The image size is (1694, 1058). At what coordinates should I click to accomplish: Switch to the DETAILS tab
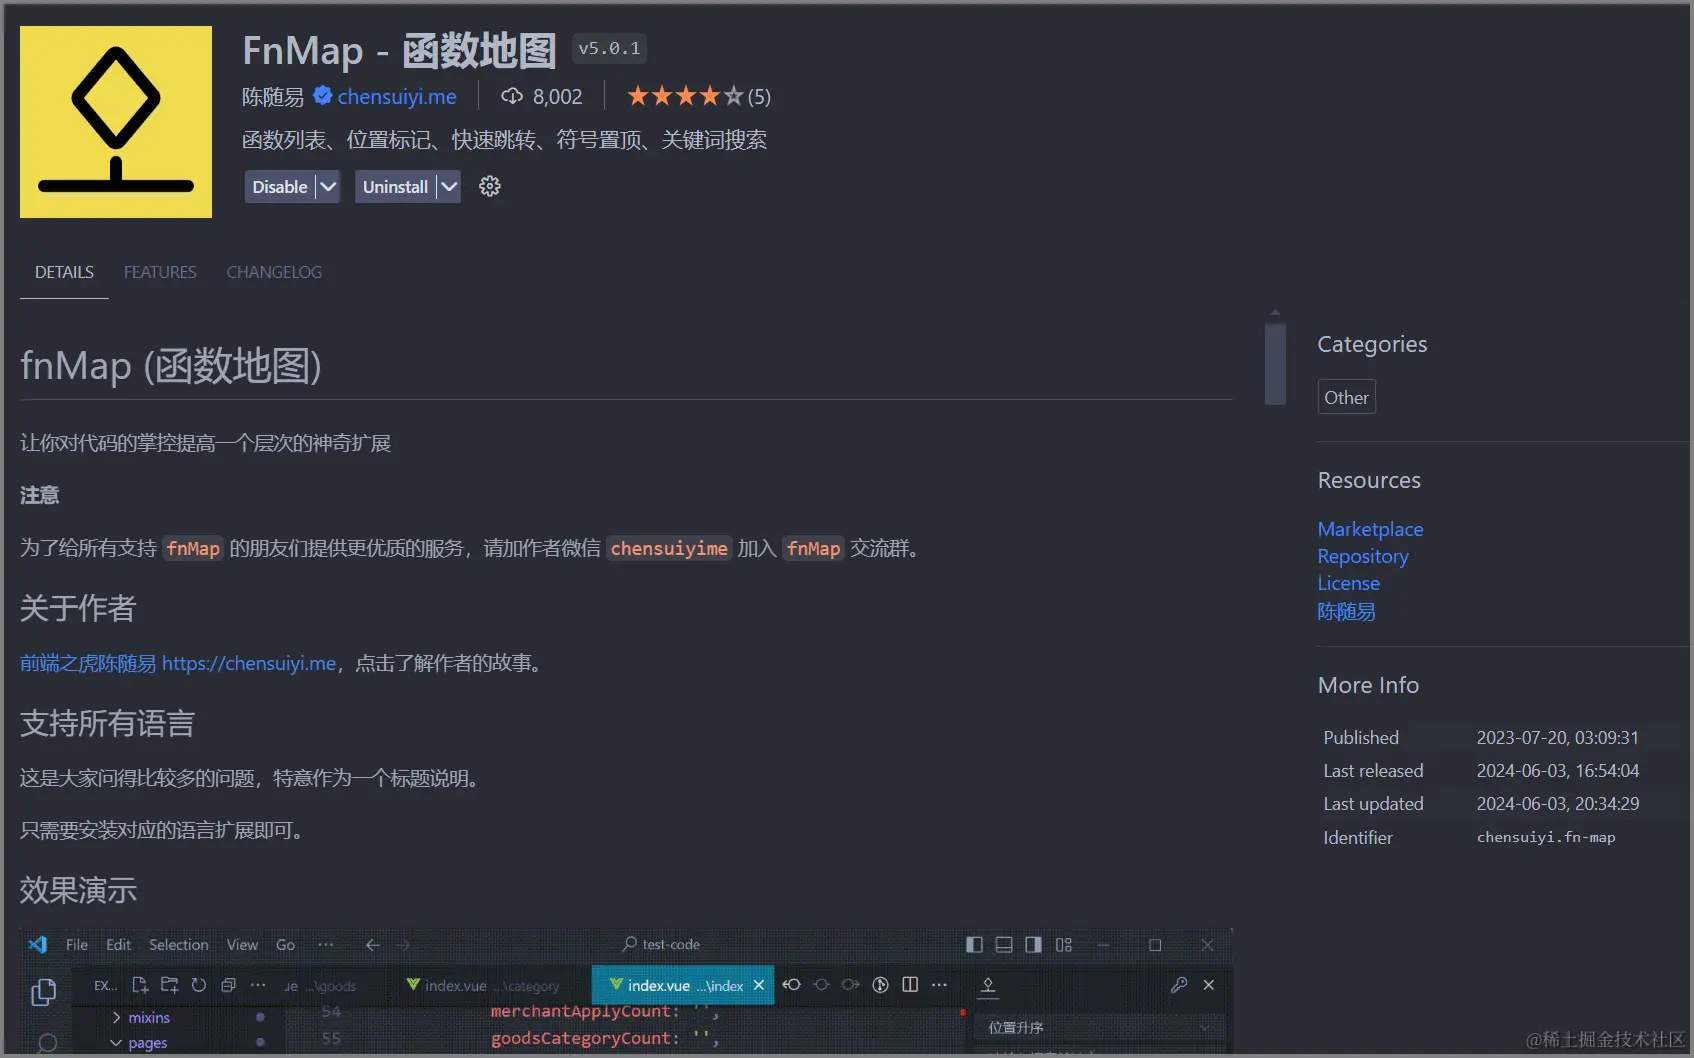[x=64, y=272]
